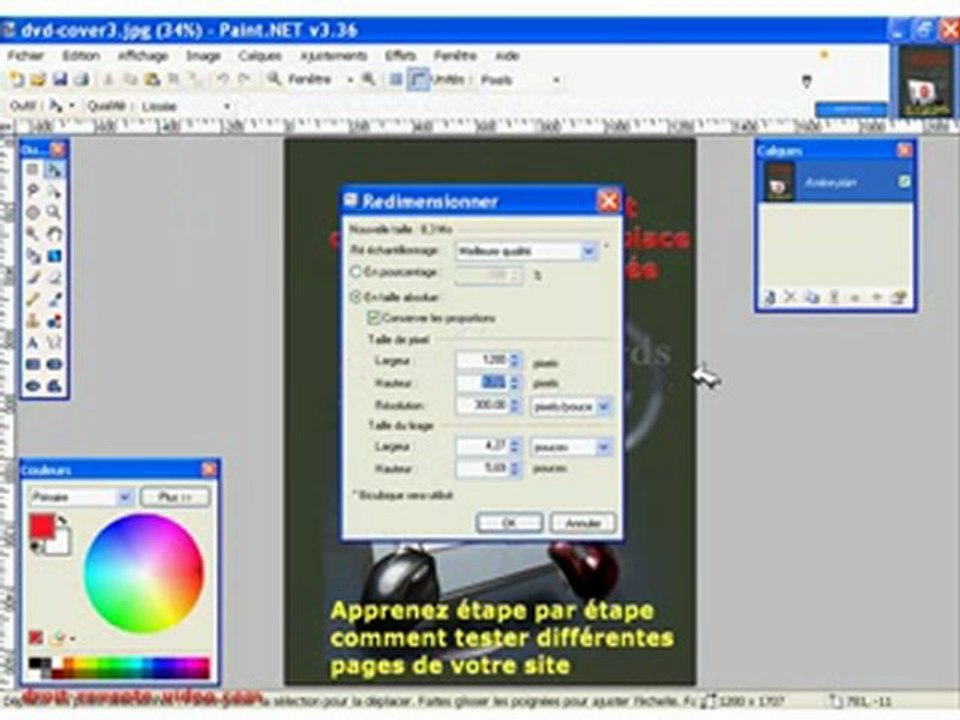Toggle rulers display in toolbar
960x720 pixels.
[418, 80]
